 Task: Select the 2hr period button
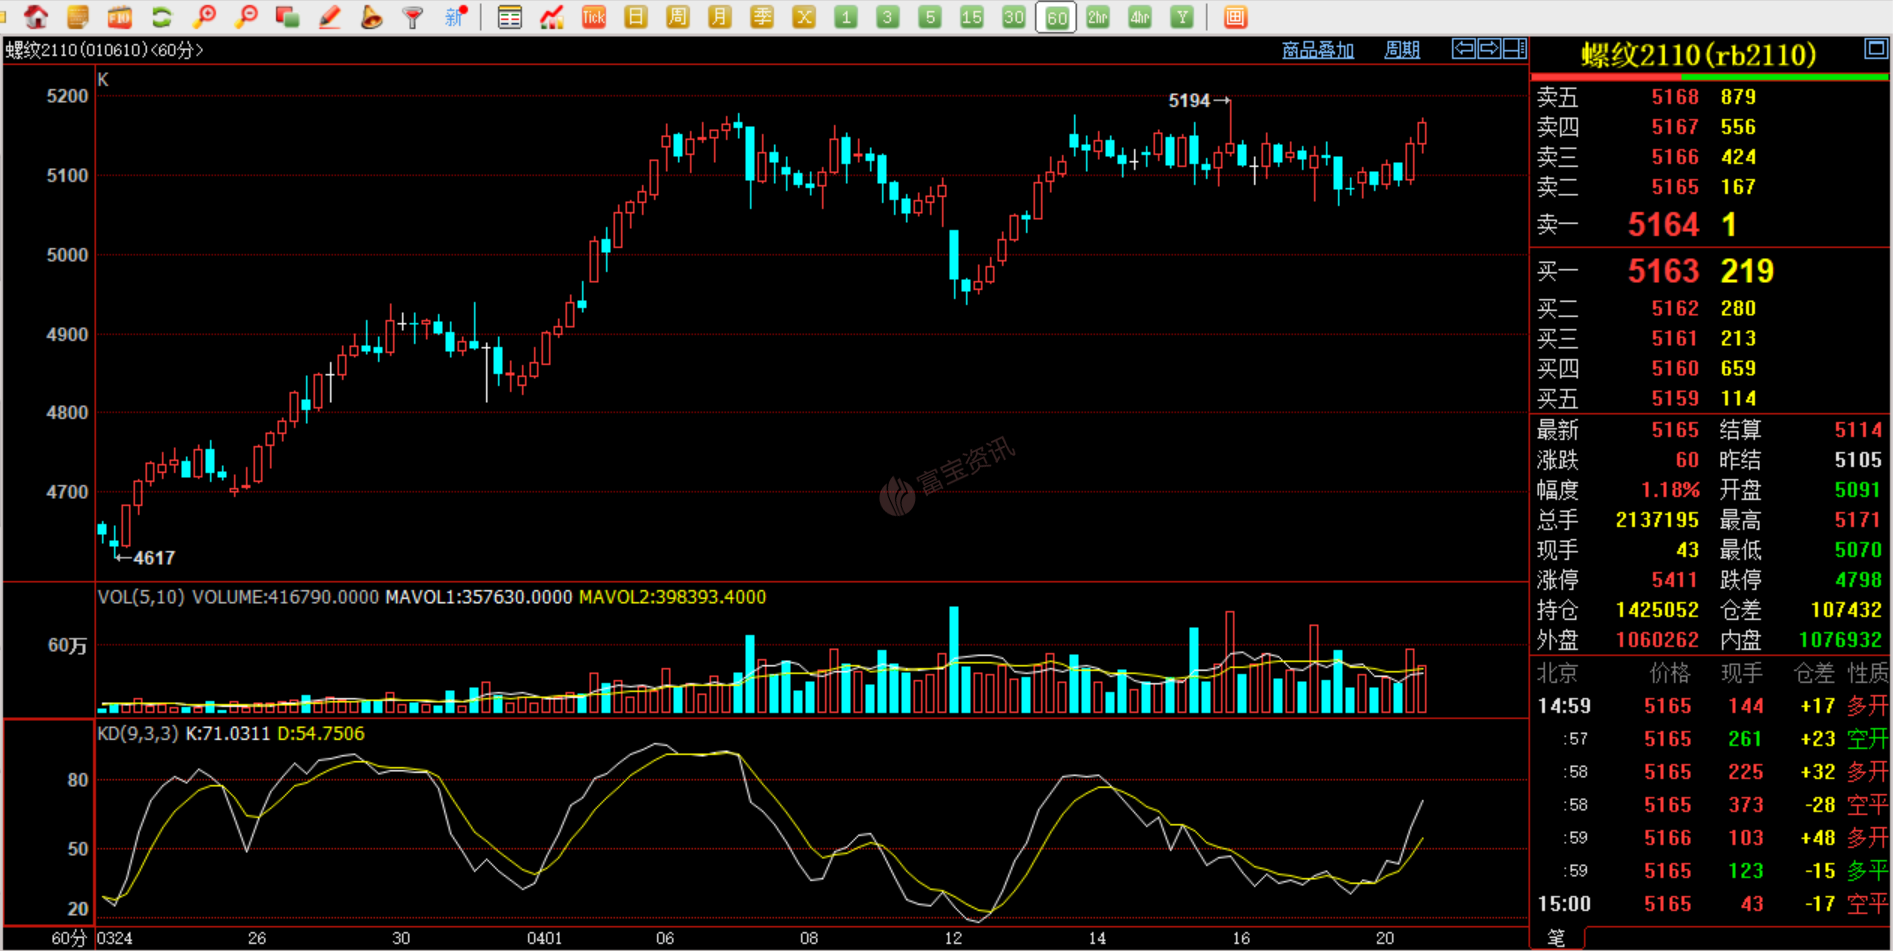1098,17
